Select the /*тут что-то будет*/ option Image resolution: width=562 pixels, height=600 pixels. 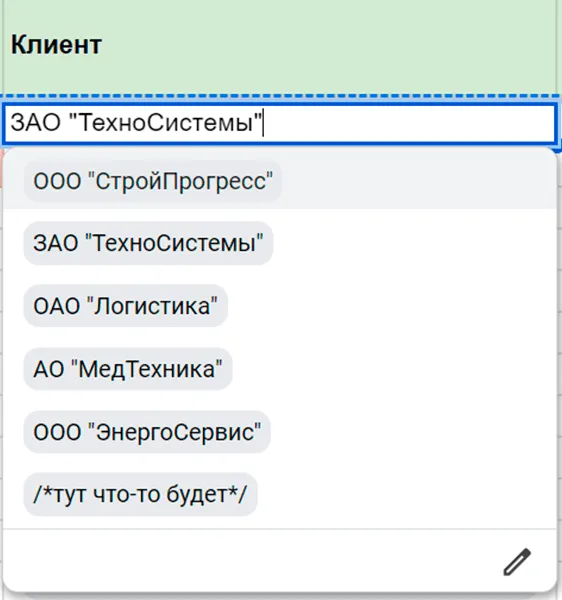(140, 494)
